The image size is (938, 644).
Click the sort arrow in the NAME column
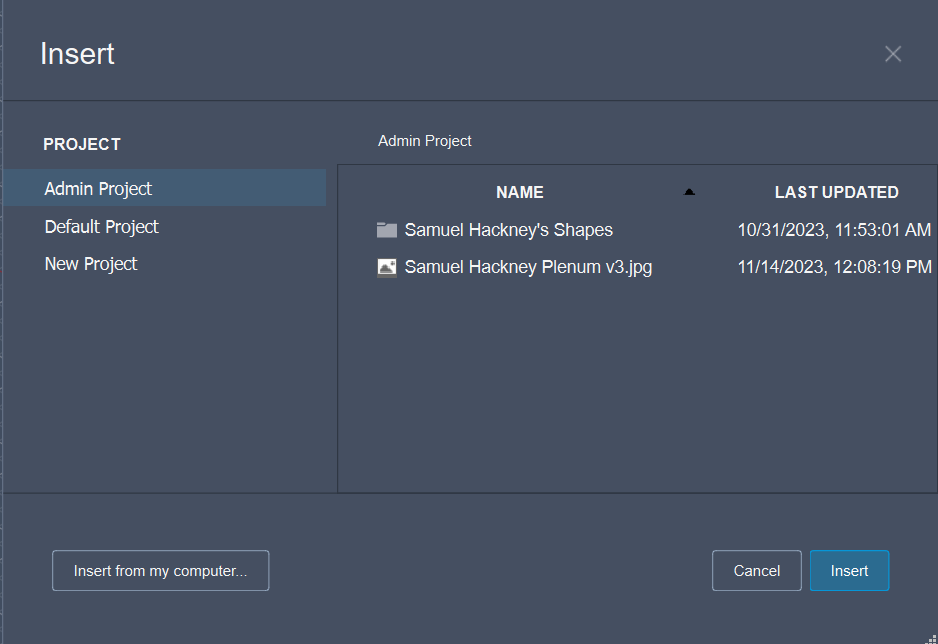tap(689, 192)
